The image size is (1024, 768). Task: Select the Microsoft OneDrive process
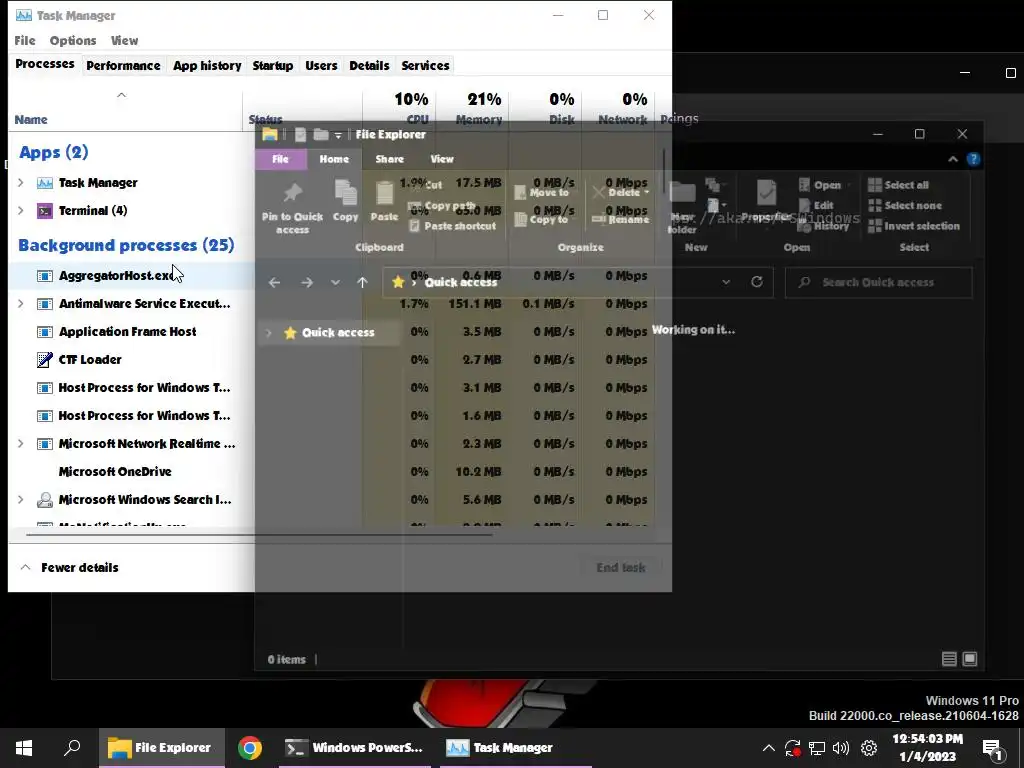(x=115, y=472)
